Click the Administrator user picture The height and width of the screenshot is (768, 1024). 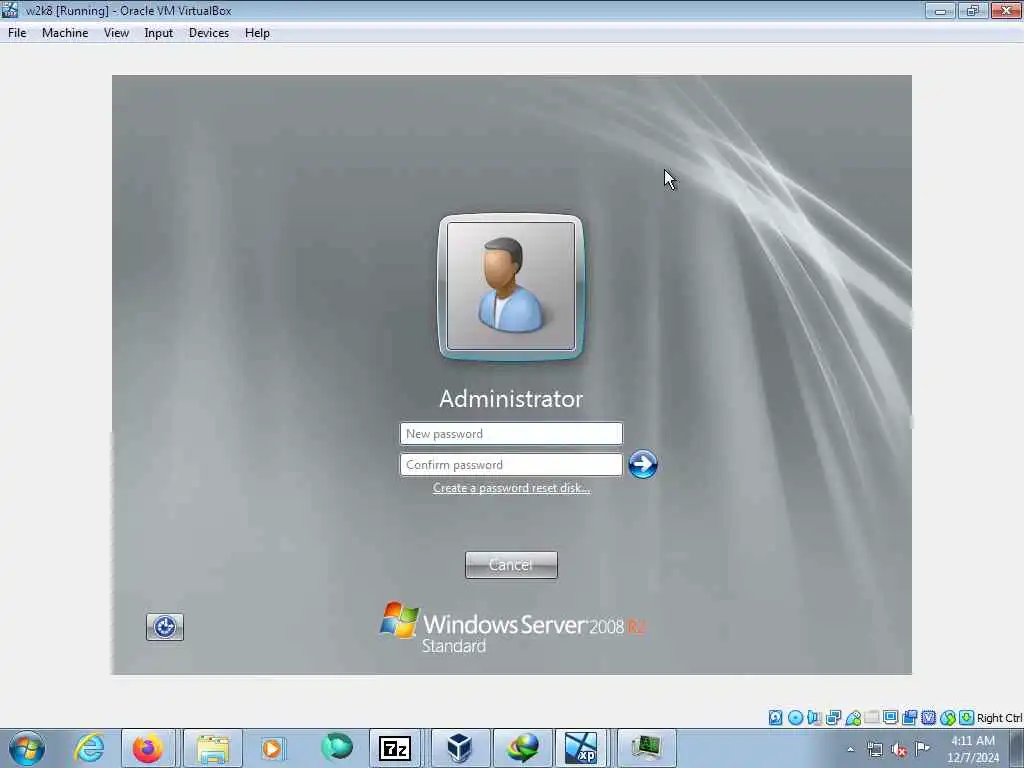point(511,287)
